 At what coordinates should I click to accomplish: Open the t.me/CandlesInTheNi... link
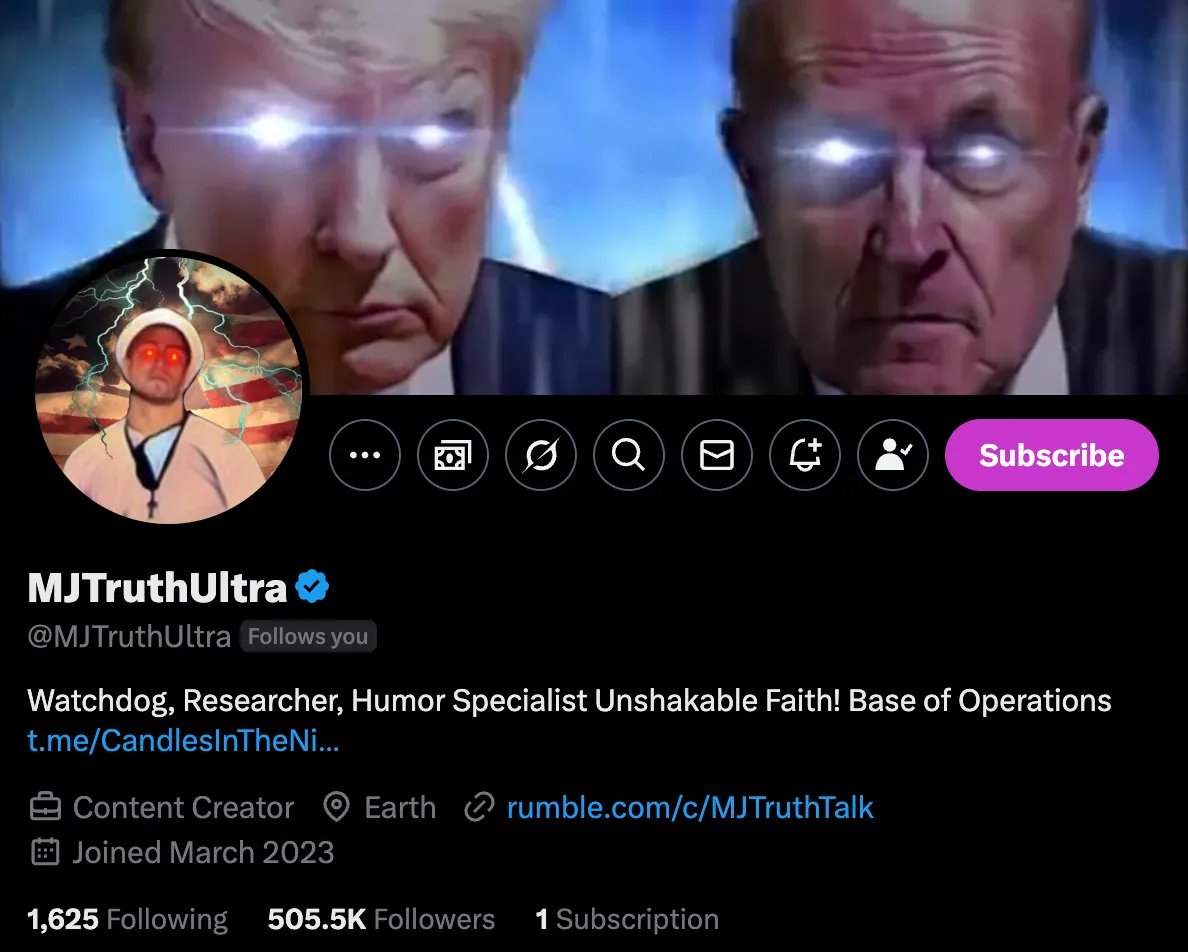point(183,740)
